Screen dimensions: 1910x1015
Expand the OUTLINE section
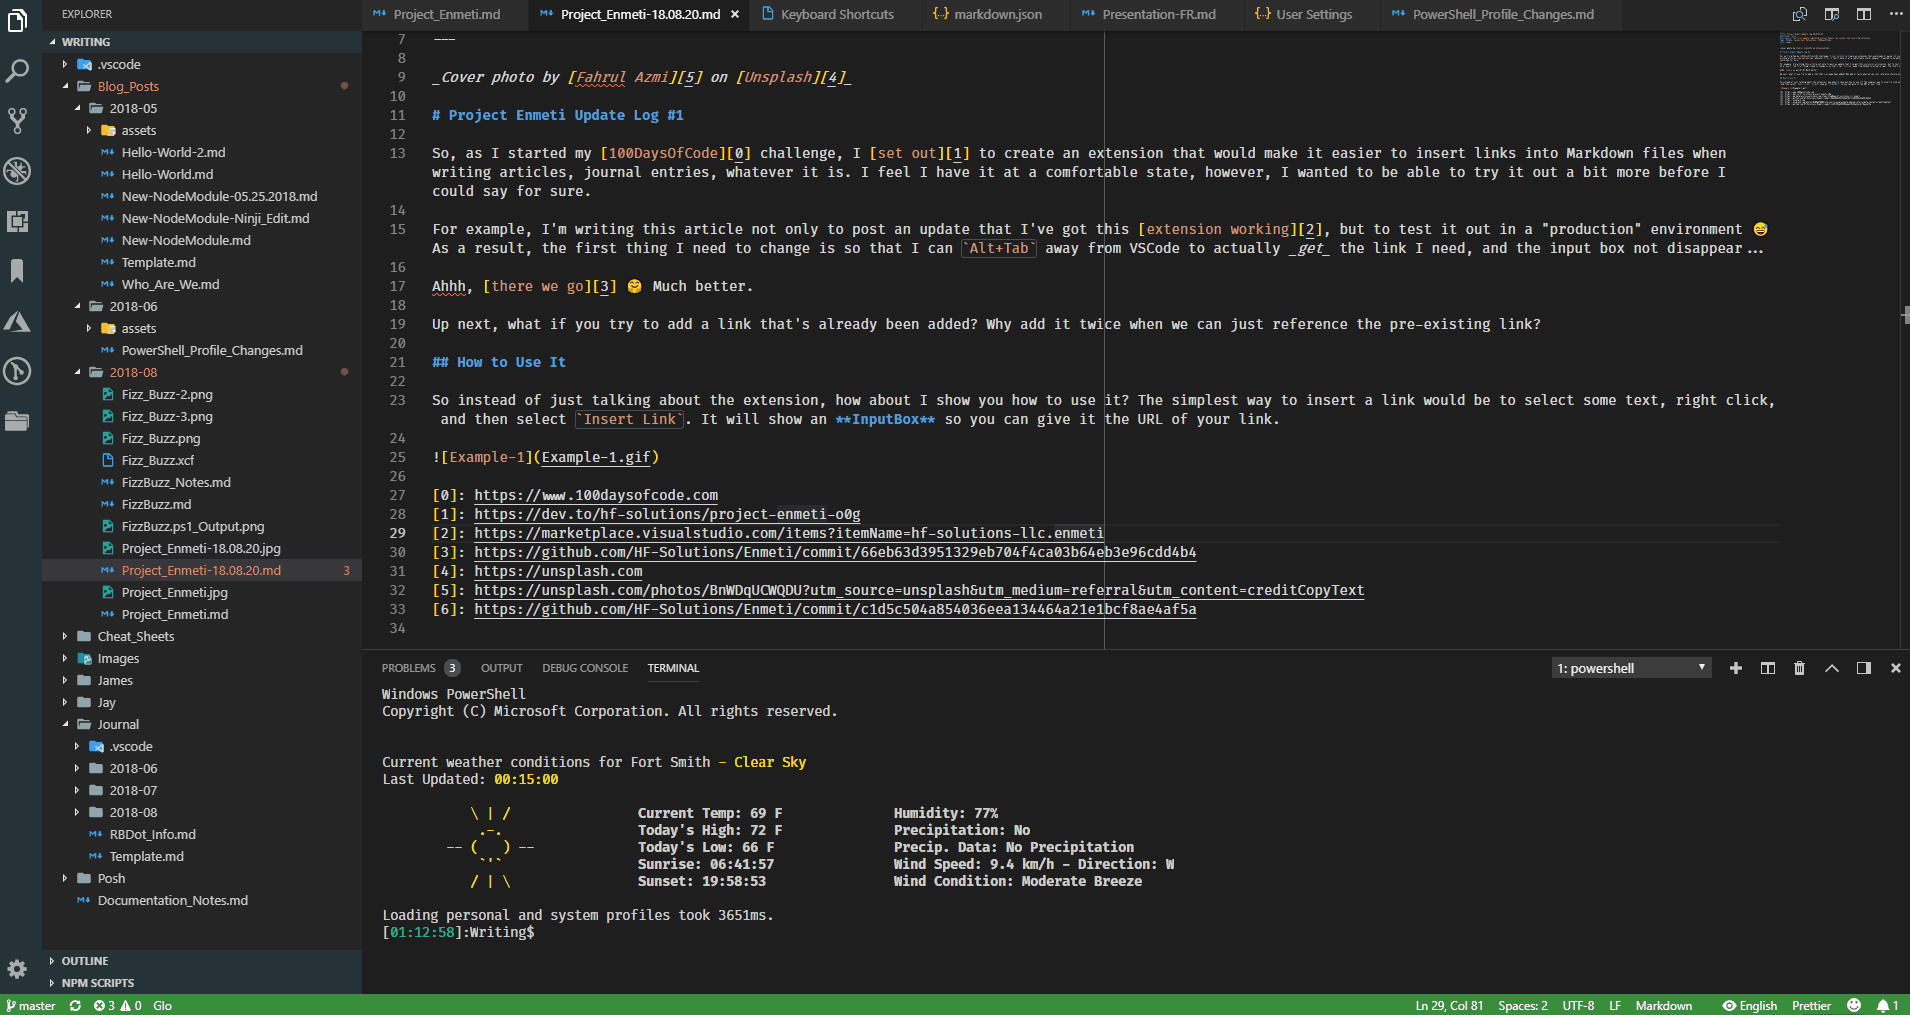pyautogui.click(x=85, y=961)
